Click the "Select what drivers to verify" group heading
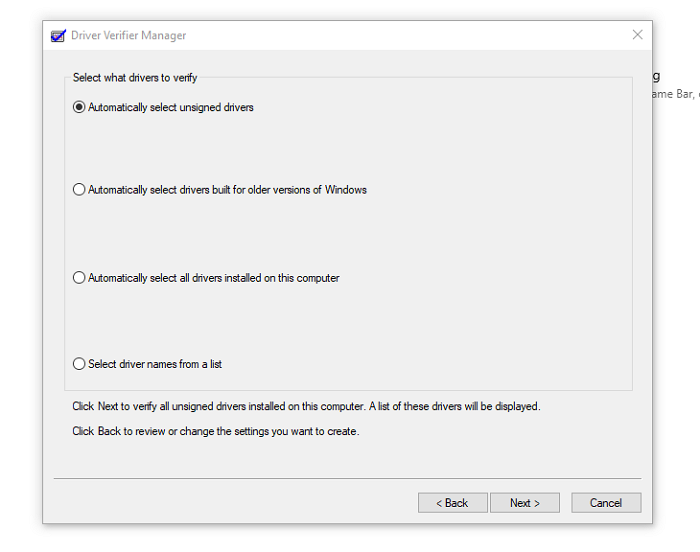 click(x=135, y=77)
